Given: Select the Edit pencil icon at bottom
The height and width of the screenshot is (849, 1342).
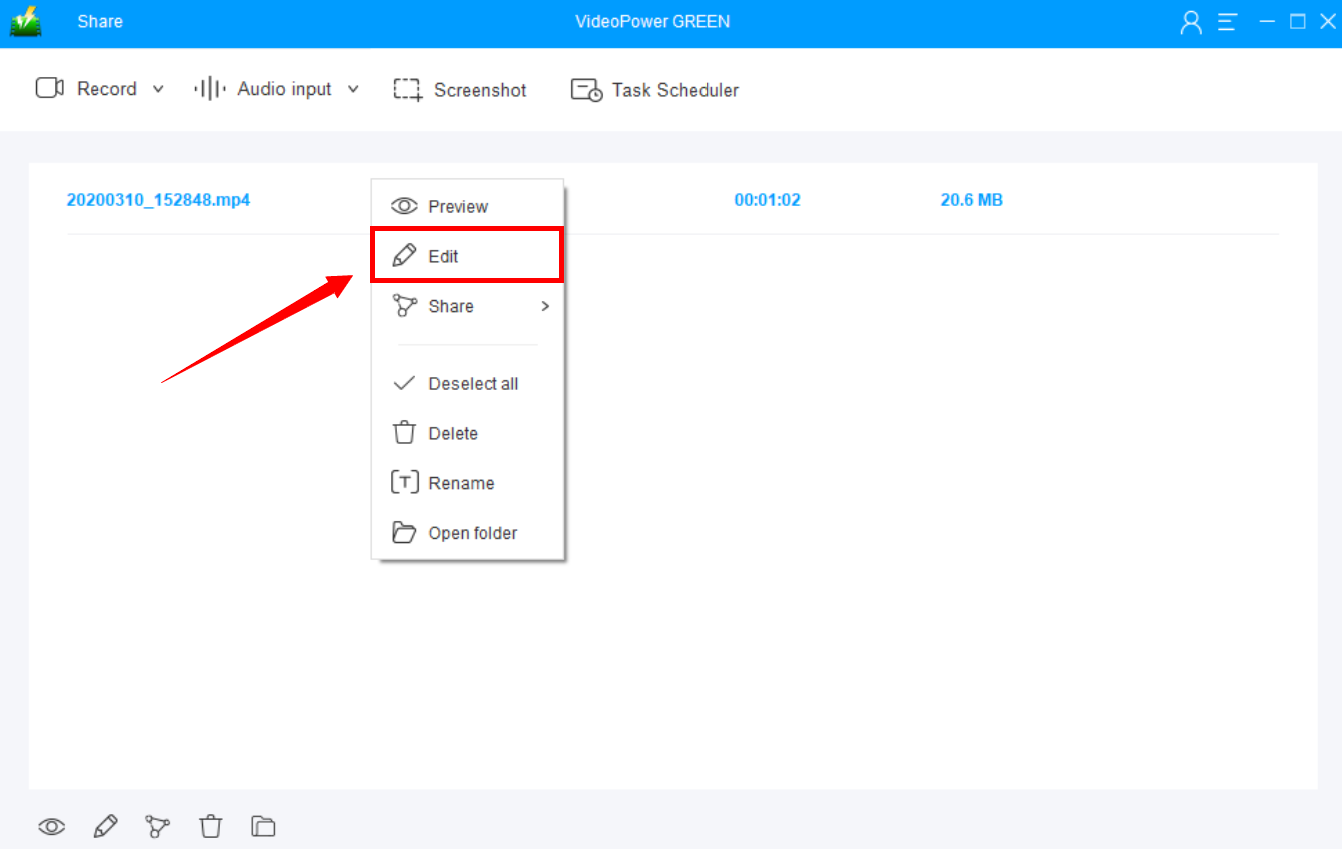Looking at the screenshot, I should [x=105, y=826].
